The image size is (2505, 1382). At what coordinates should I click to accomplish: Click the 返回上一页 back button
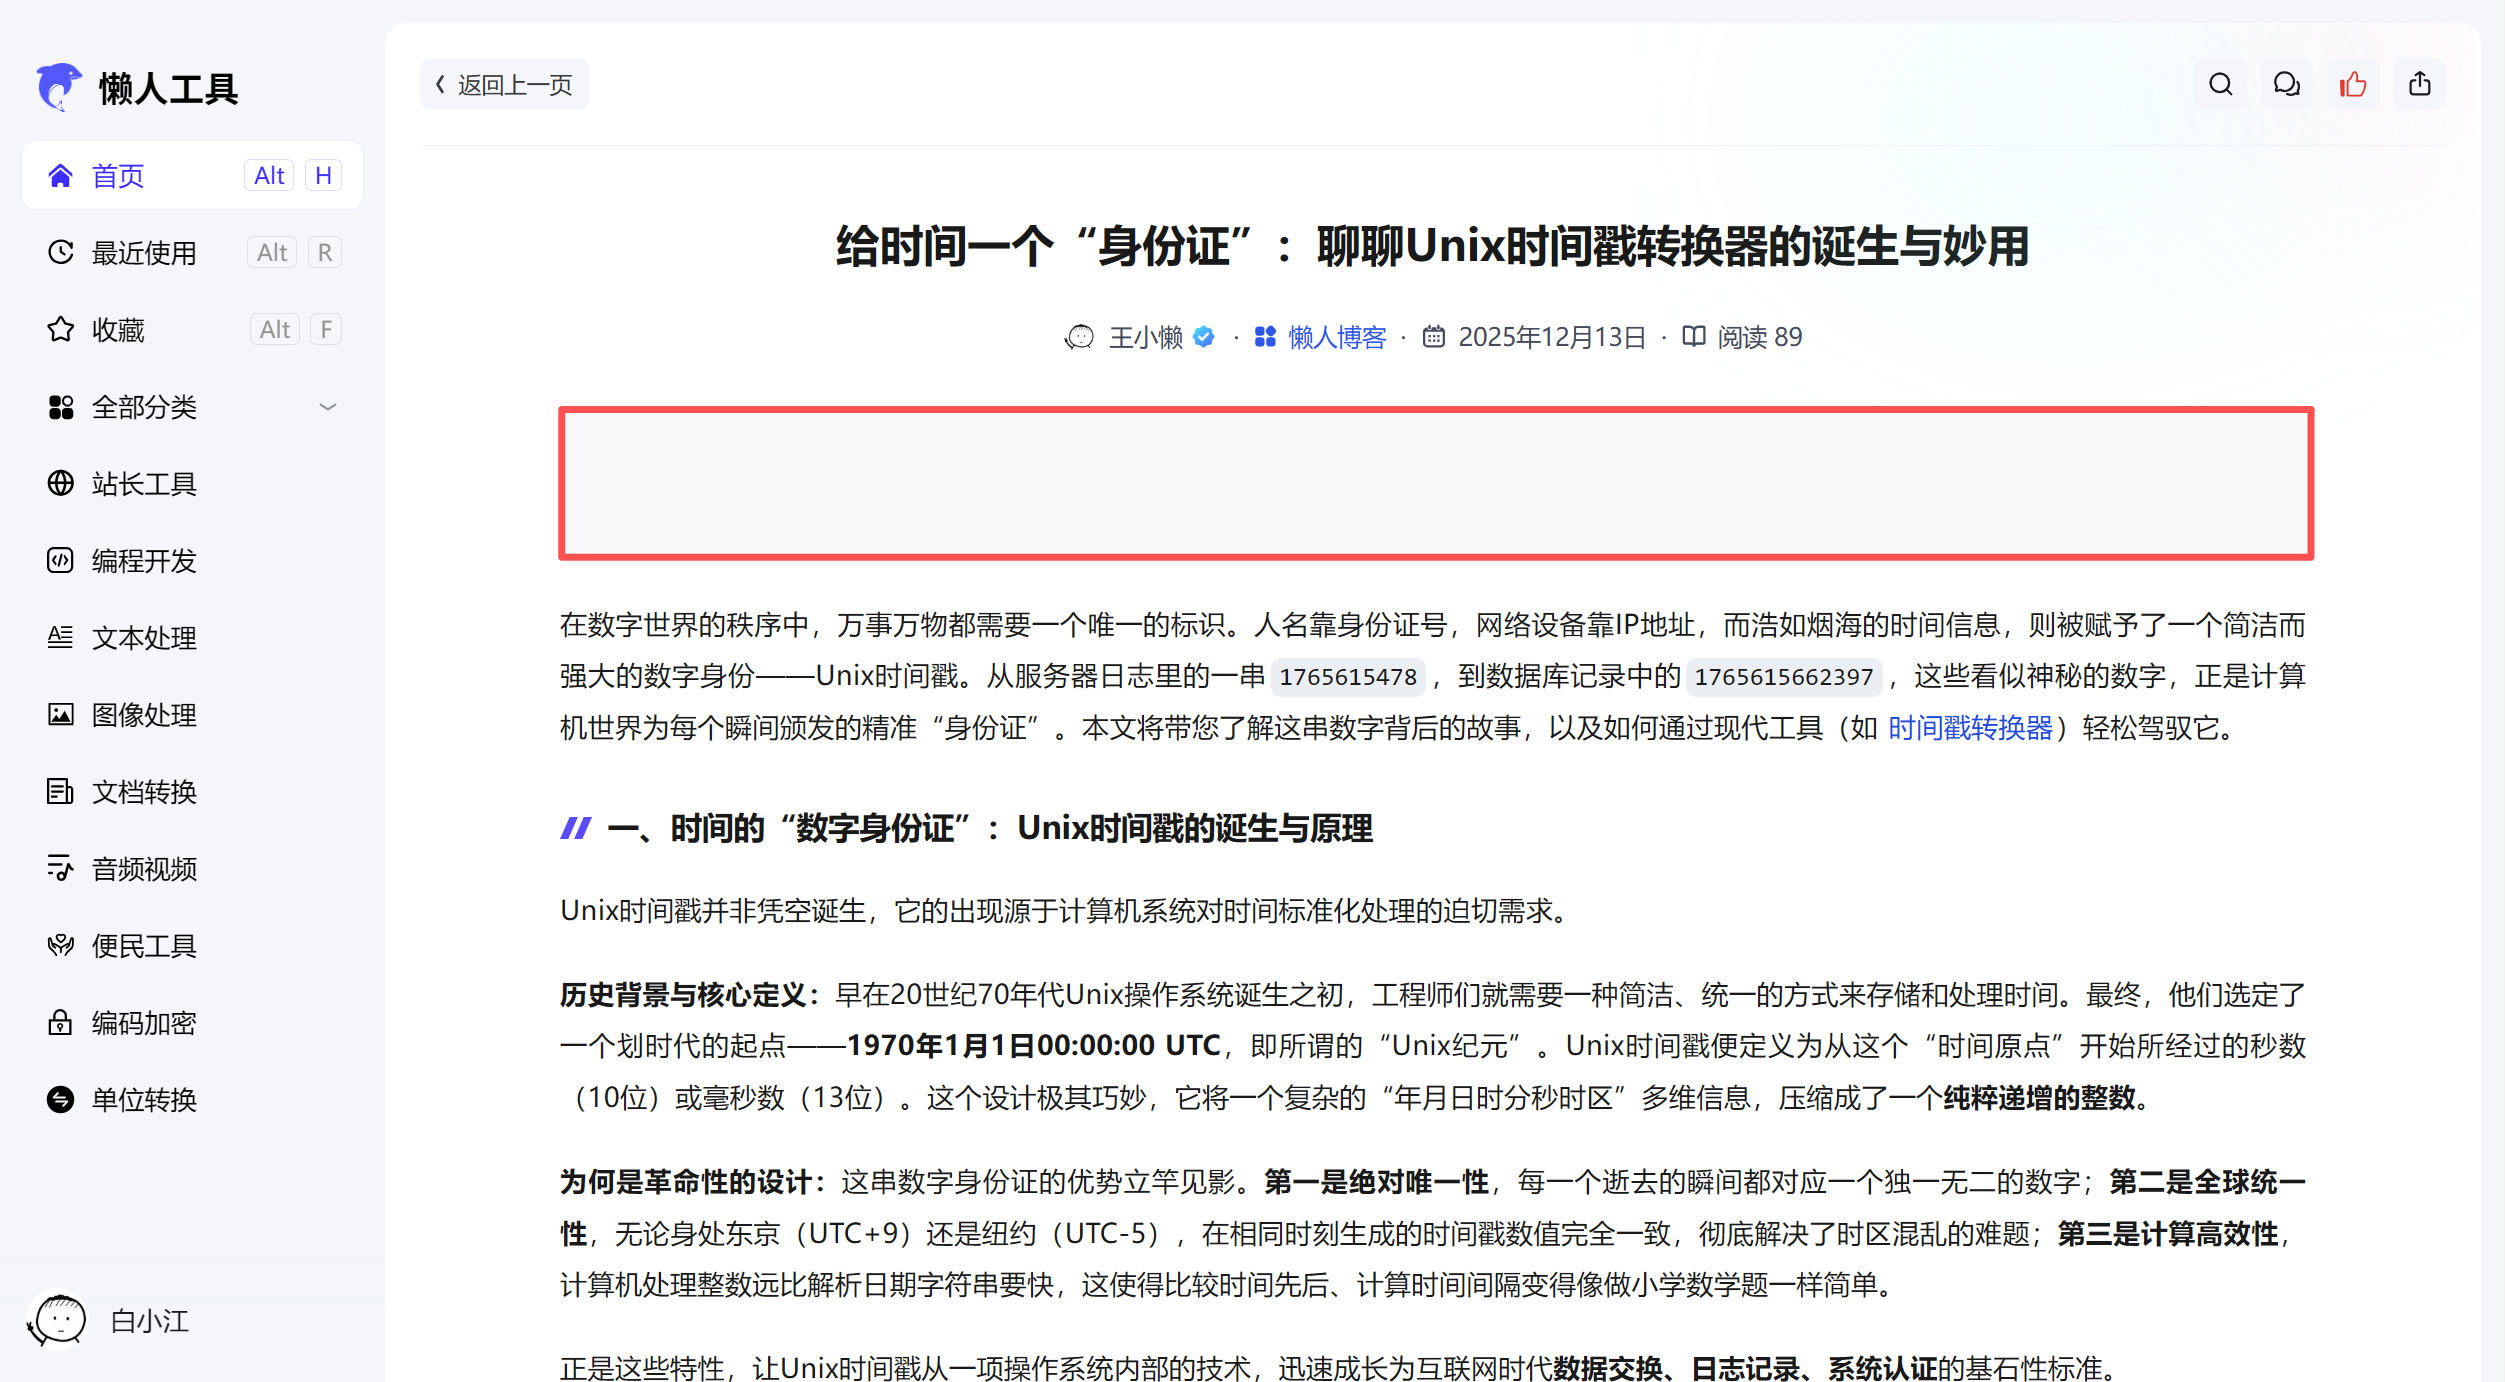pyautogui.click(x=504, y=85)
